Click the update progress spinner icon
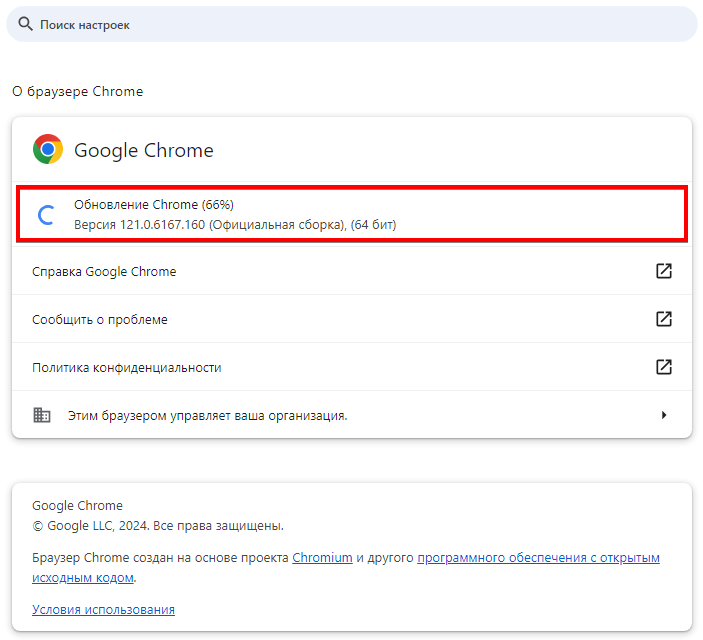The height and width of the screenshot is (640, 703). 46,215
